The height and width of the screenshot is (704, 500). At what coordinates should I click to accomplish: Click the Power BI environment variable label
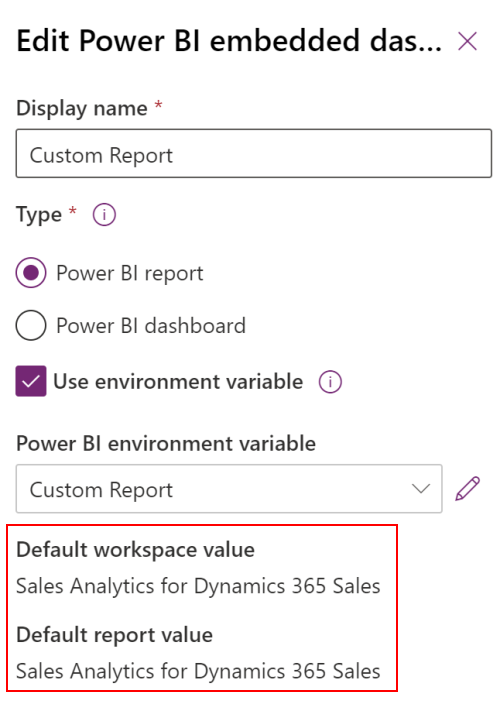tap(166, 444)
